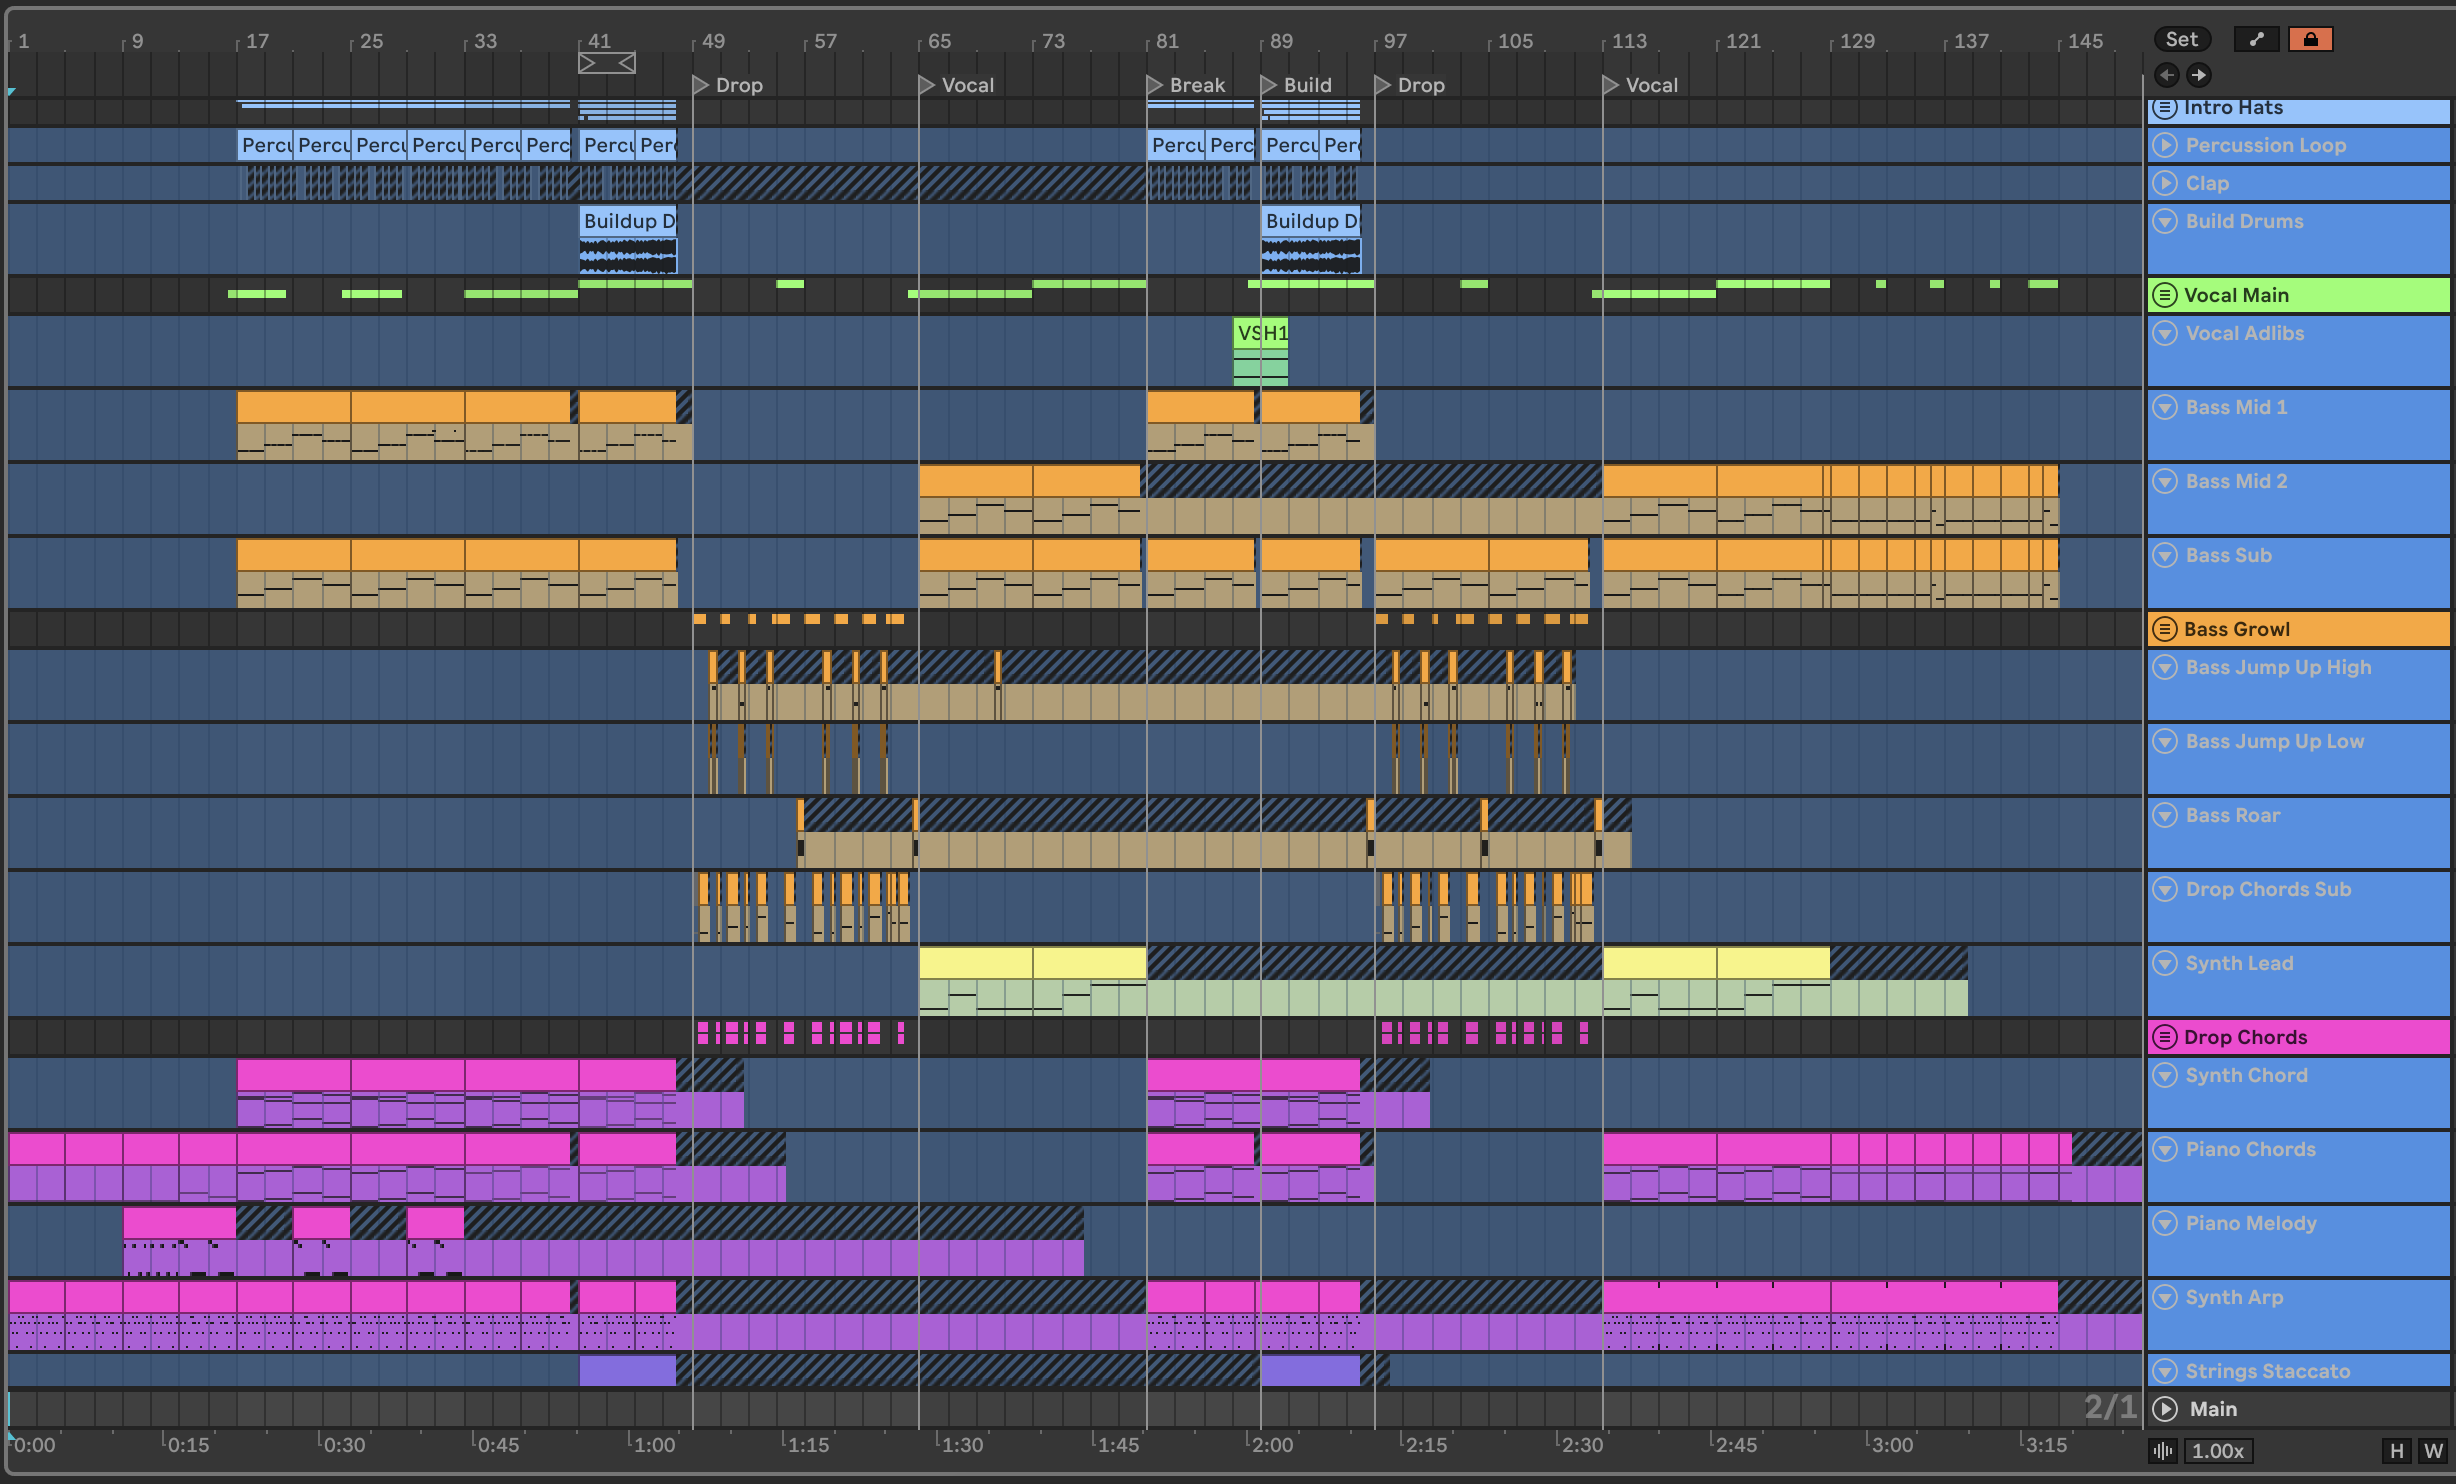Viewport: 2456px width, 1484px height.
Task: Jump to the next locator arrow
Action: (2198, 75)
